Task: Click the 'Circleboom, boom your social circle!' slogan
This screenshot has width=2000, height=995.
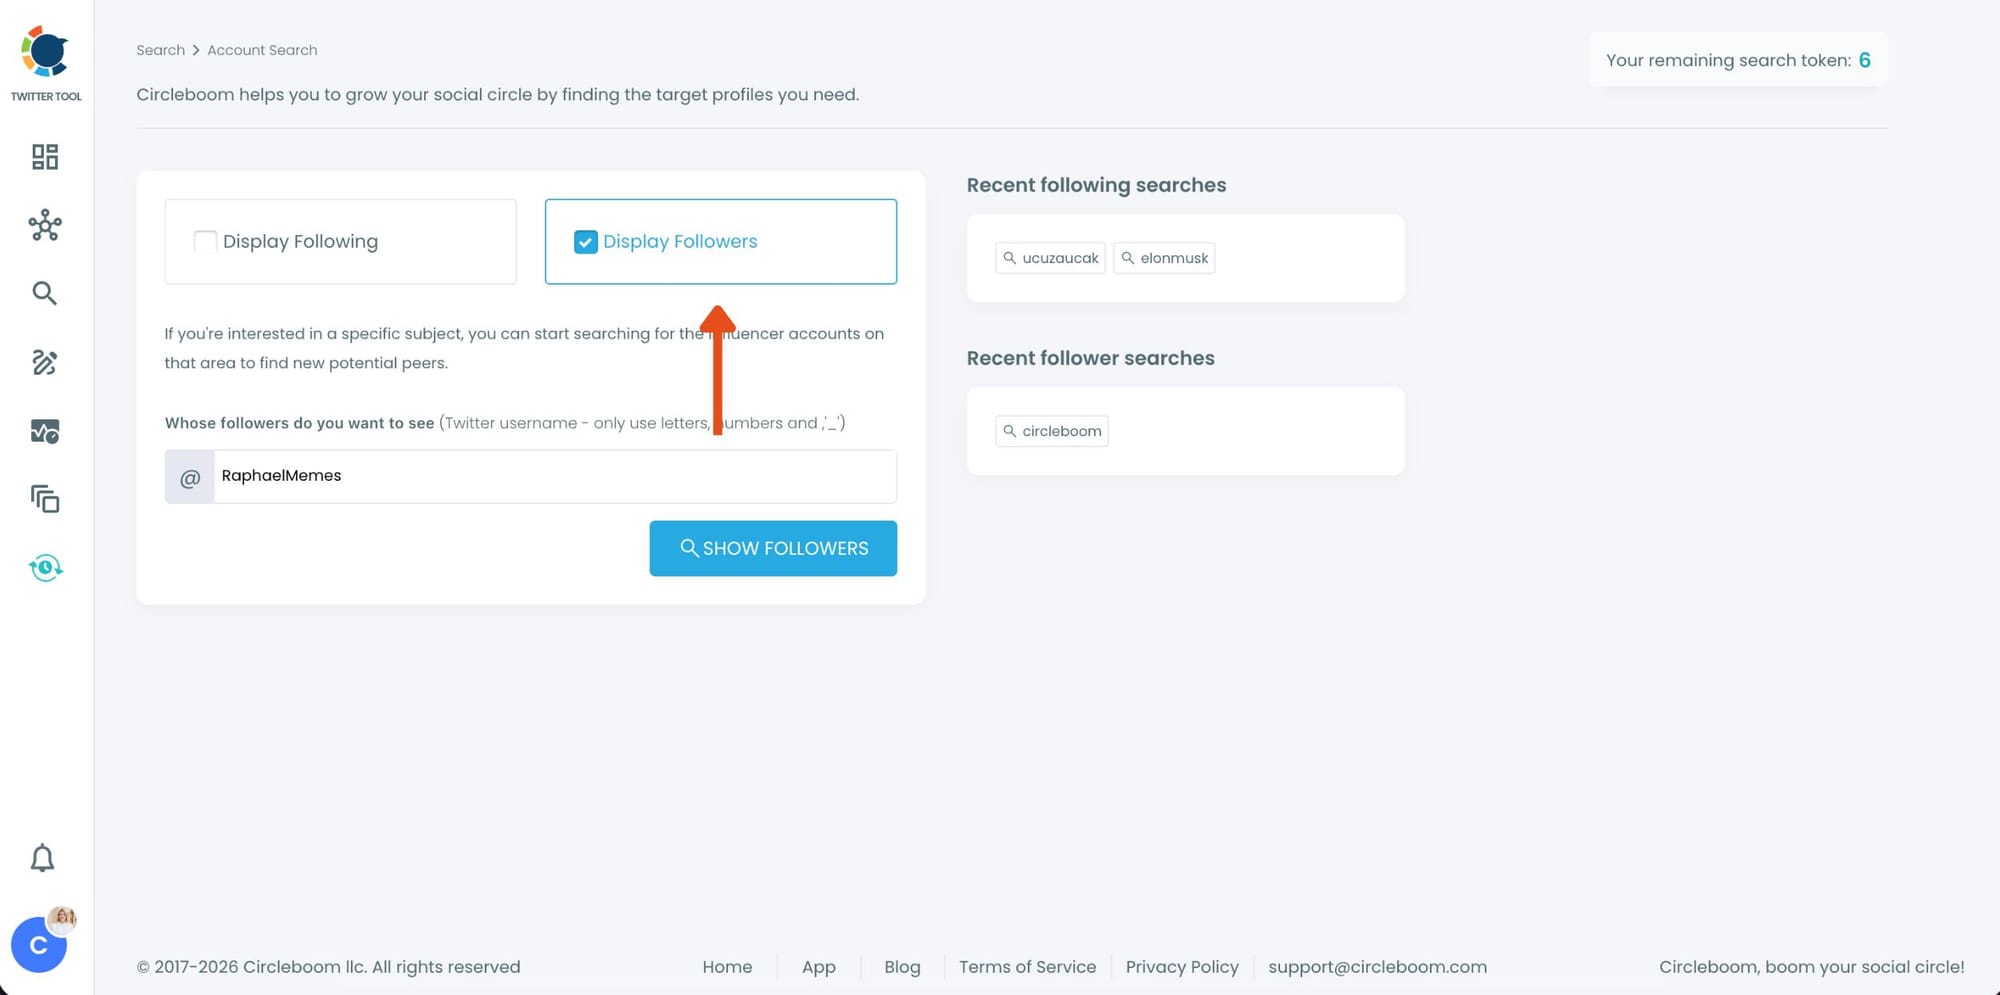Action: click(1811, 967)
